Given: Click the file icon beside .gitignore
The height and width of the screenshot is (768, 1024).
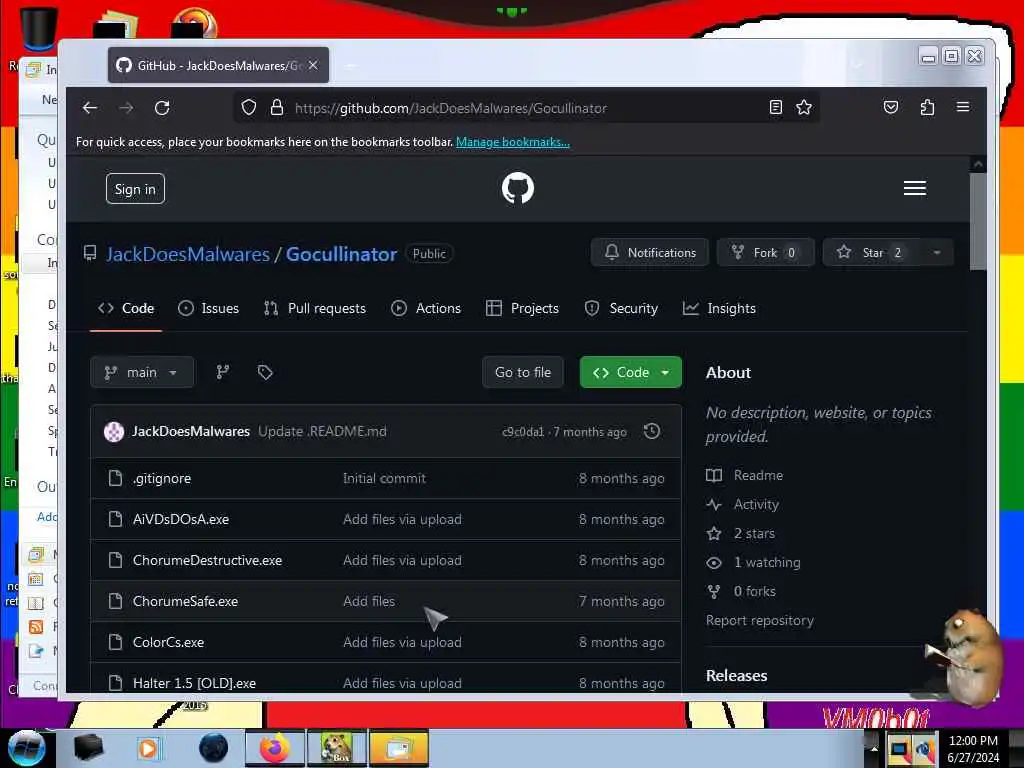Looking at the screenshot, I should (116, 478).
